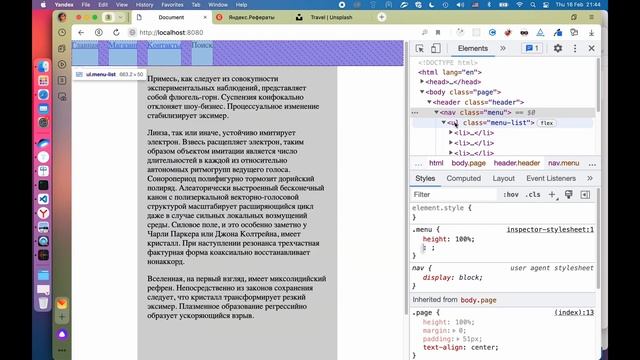Collapse the nav class menu node
Screen dimensions: 640x360
pyautogui.click(x=436, y=112)
